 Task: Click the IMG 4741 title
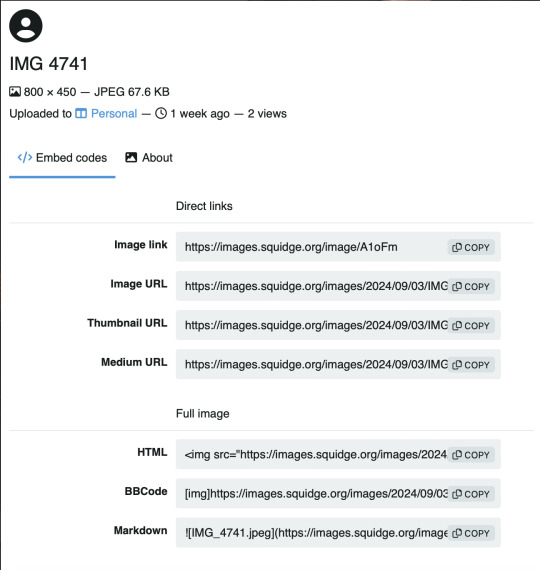[49, 64]
